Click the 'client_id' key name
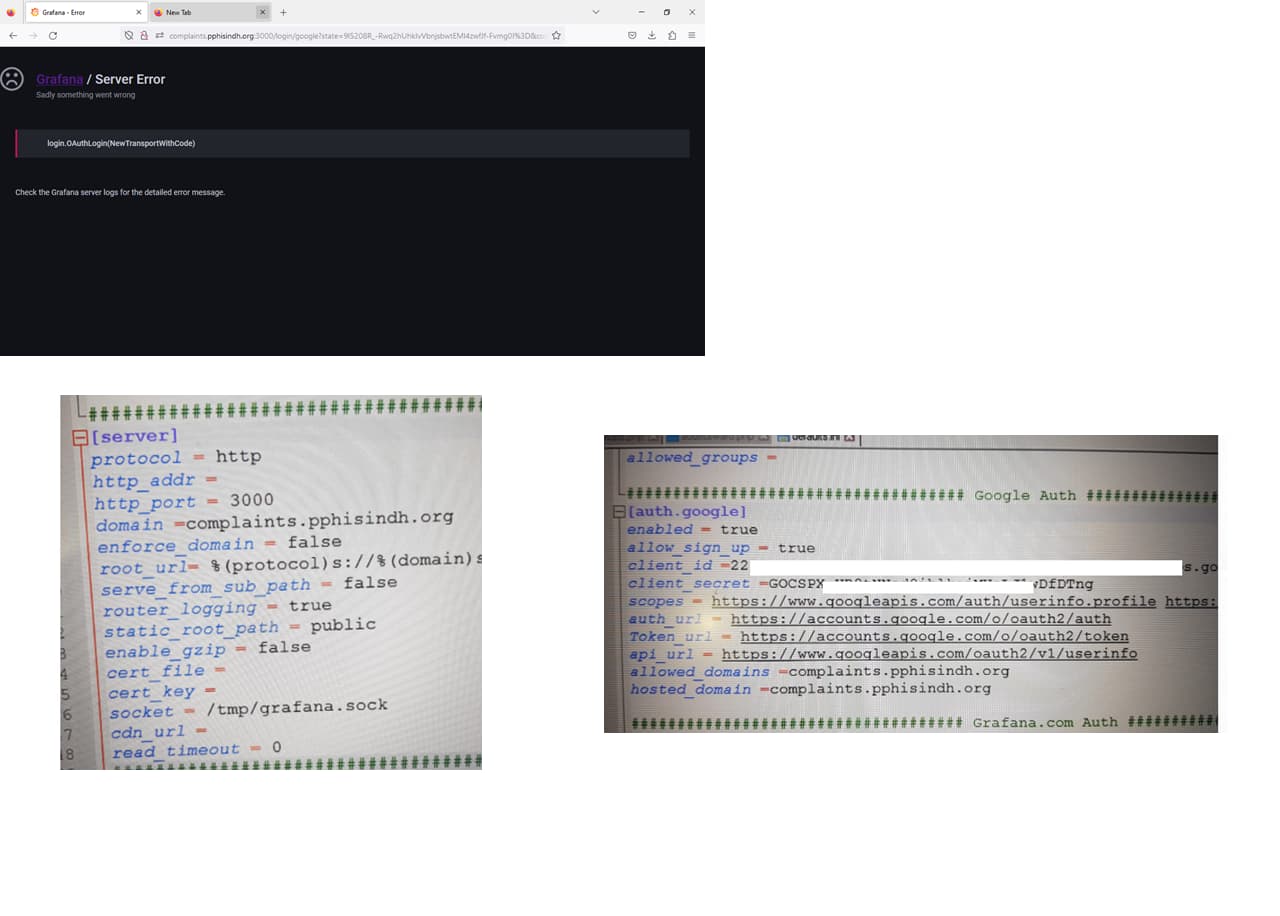The height and width of the screenshot is (916, 1280). pos(669,566)
